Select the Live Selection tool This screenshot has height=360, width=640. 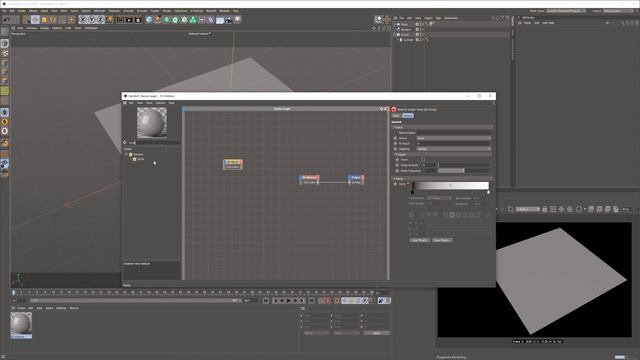tap(27, 20)
